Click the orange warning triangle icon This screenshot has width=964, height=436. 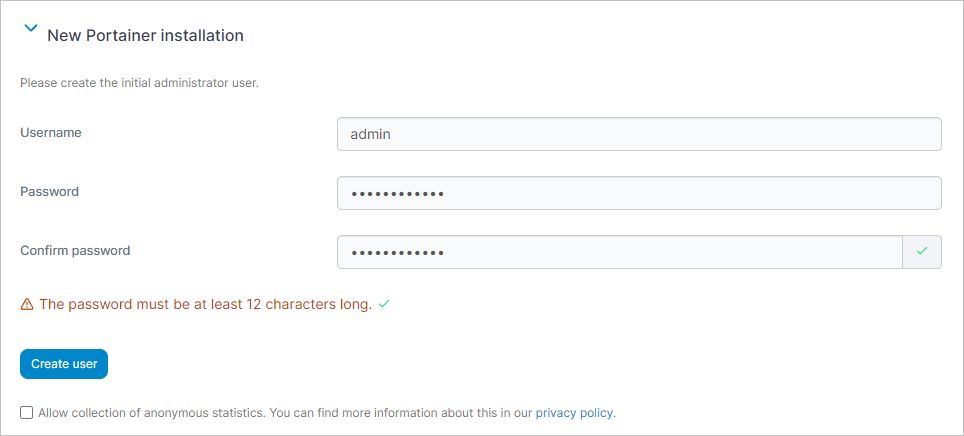pos(26,304)
